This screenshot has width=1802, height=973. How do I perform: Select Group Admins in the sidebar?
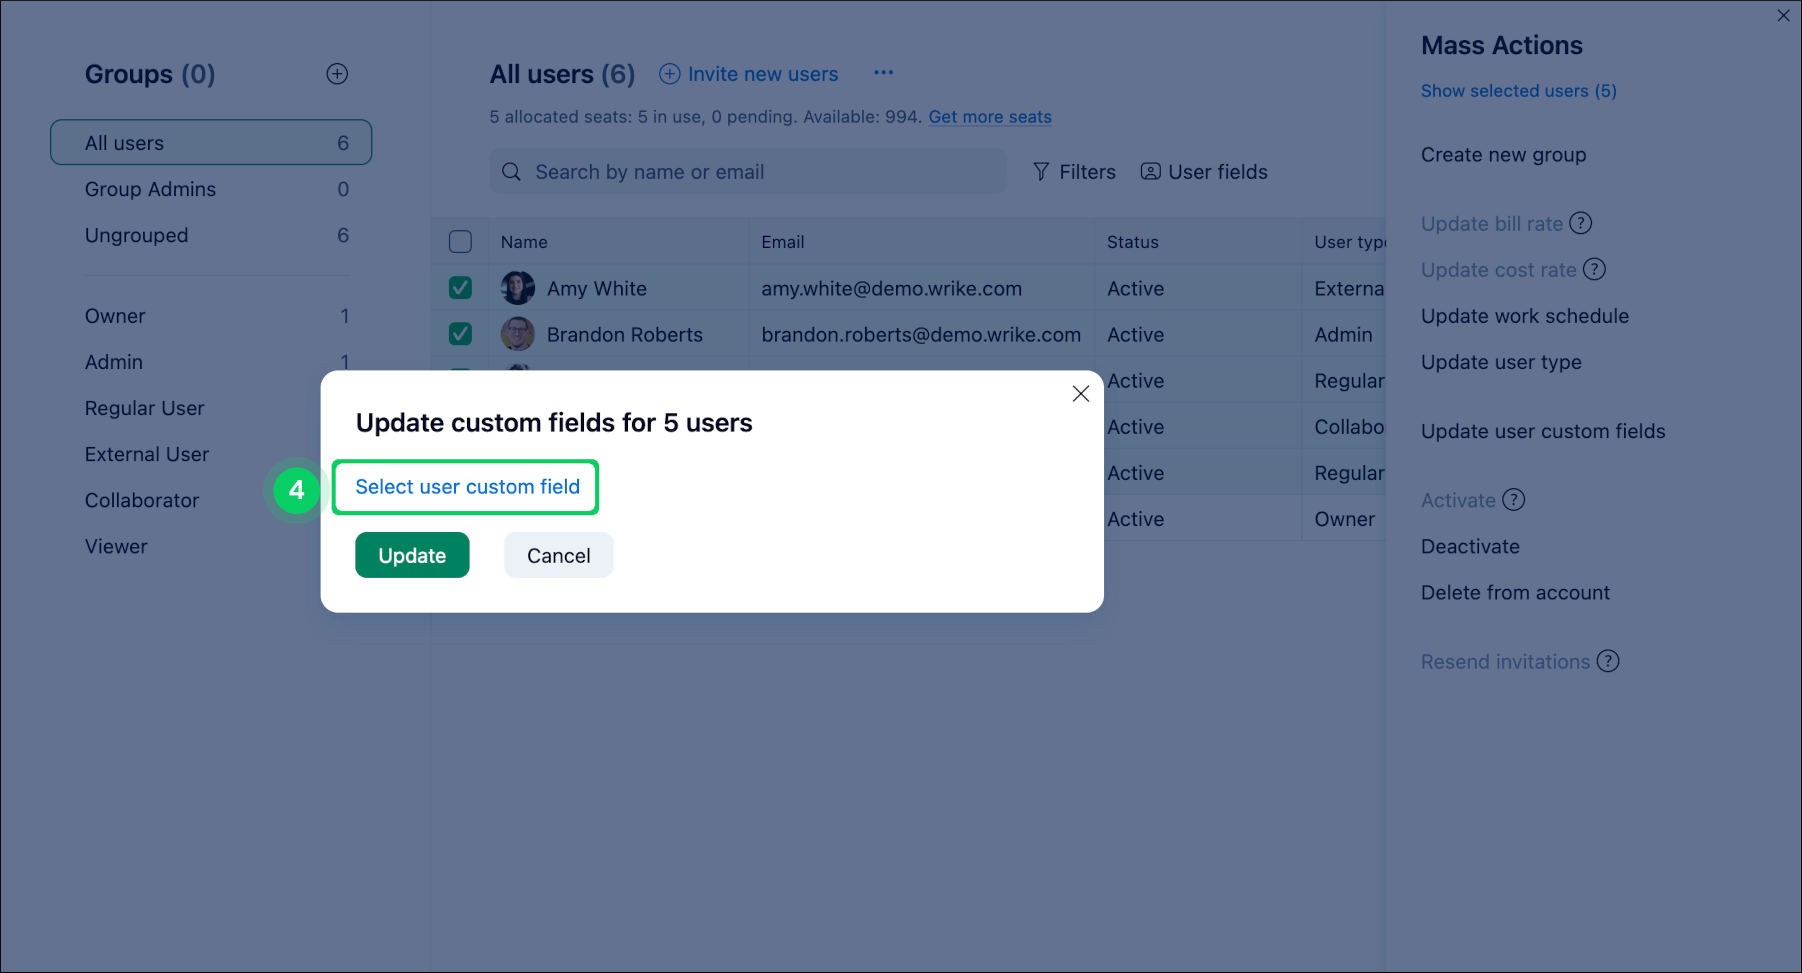(150, 189)
